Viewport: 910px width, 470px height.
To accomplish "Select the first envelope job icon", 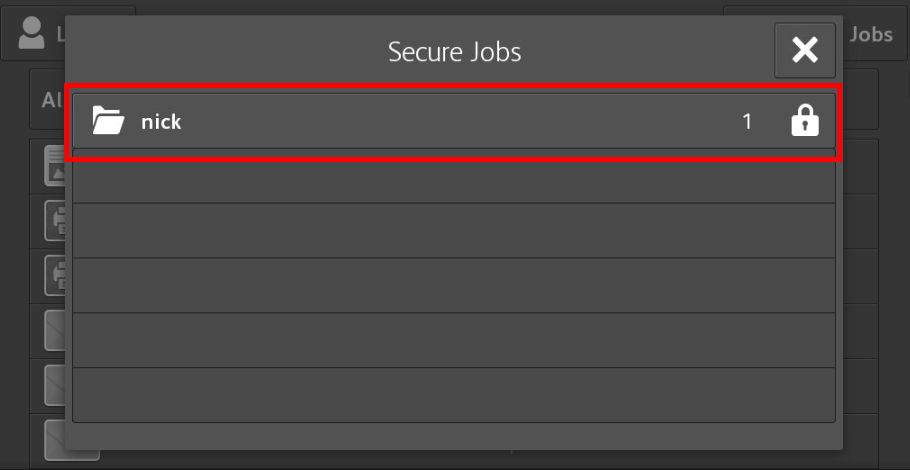I will coord(55,331).
